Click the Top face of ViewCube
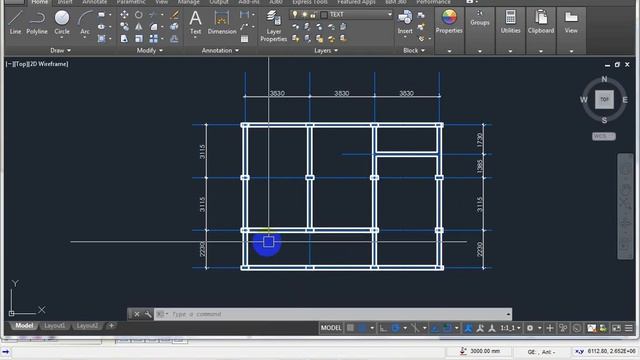The image size is (640, 360). tap(604, 100)
